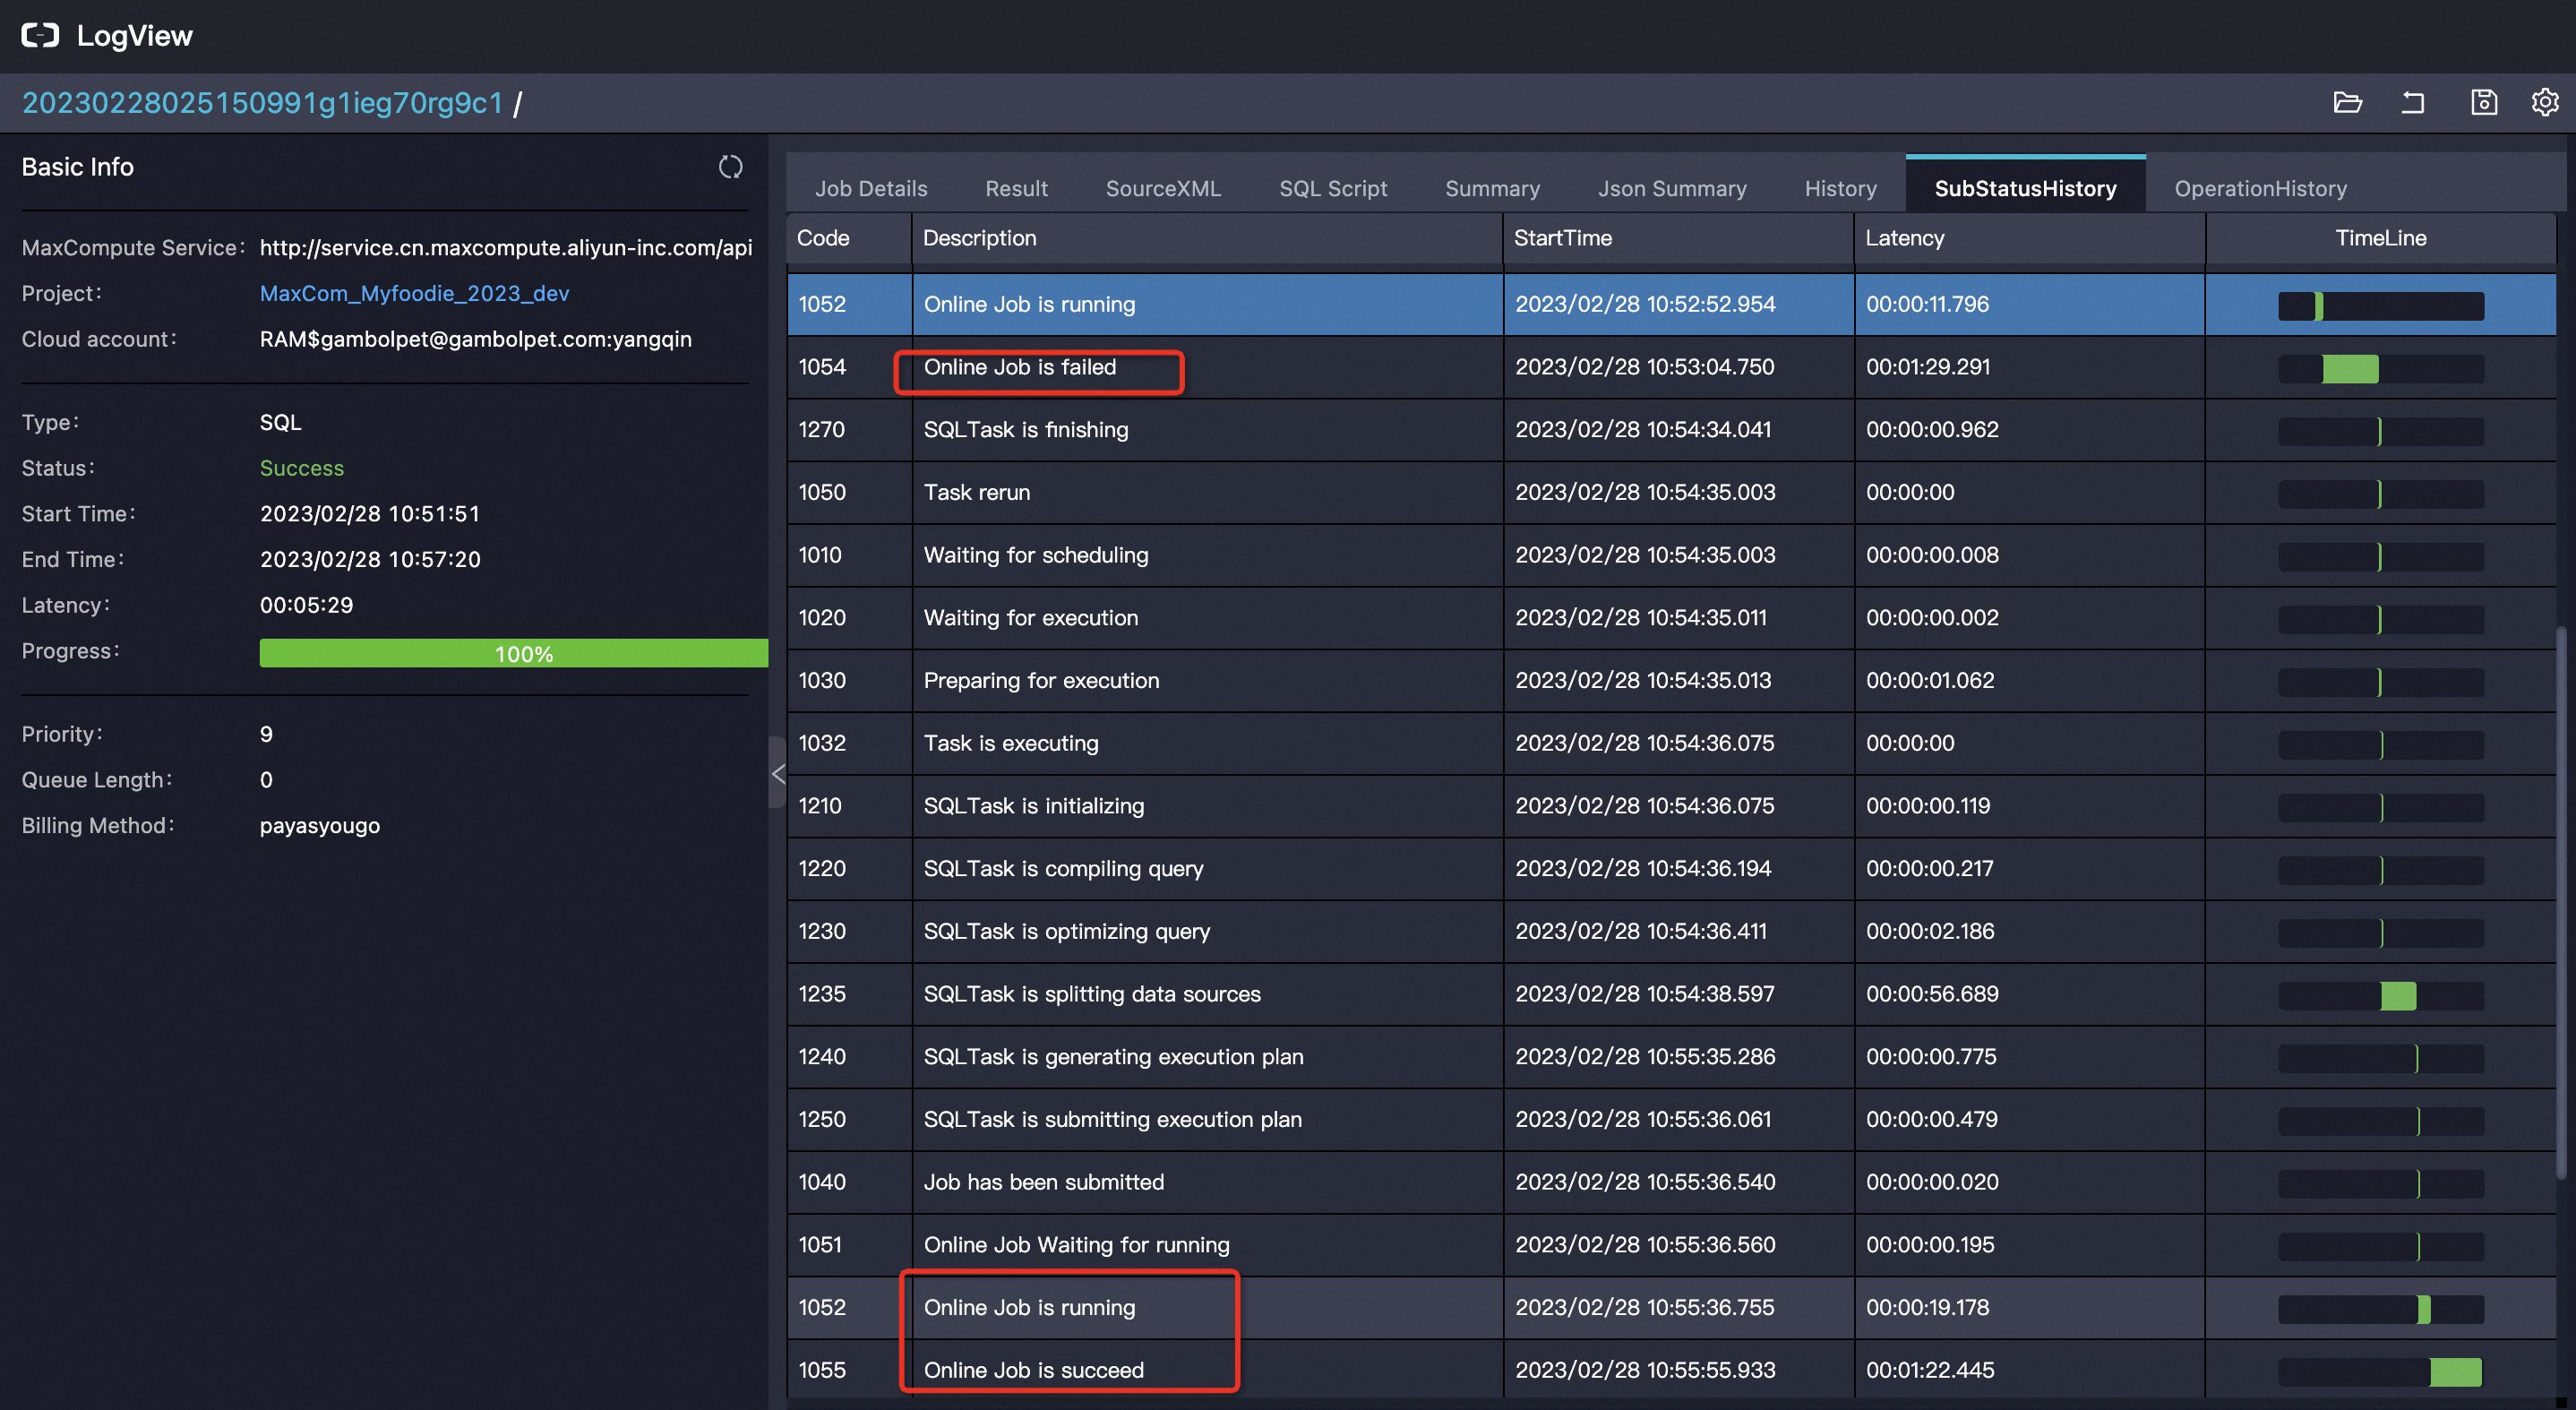Select 'Job has been submitted' row
The height and width of the screenshot is (1410, 2576).
point(1671,1182)
